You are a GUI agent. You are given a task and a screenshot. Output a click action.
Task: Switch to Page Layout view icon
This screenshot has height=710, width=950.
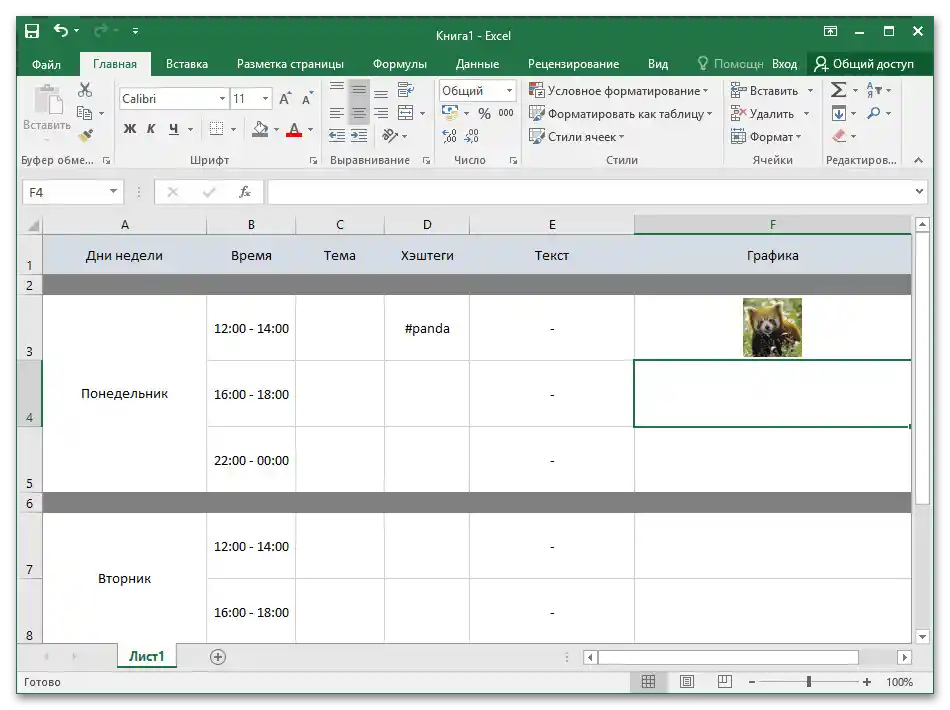pyautogui.click(x=686, y=682)
